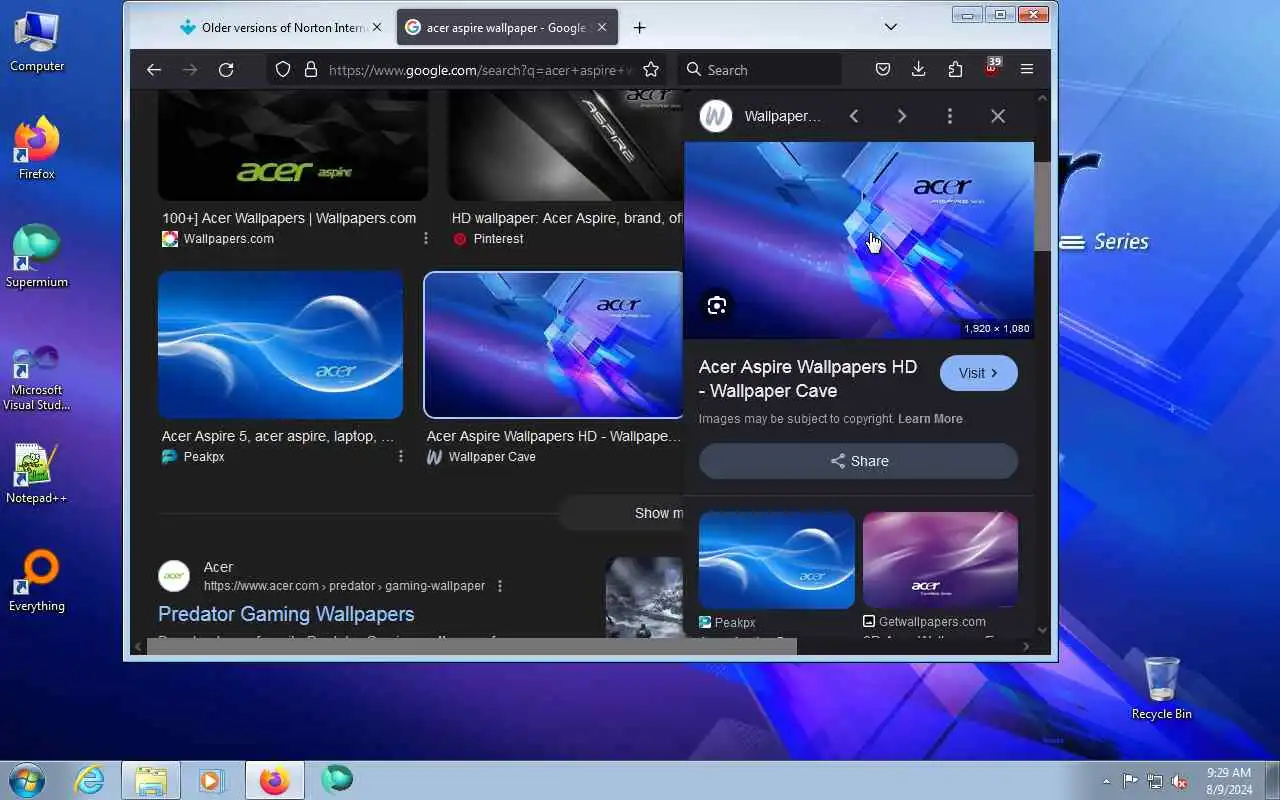This screenshot has width=1280, height=800.
Task: Close the Norton Internet tab
Action: pyautogui.click(x=377, y=28)
